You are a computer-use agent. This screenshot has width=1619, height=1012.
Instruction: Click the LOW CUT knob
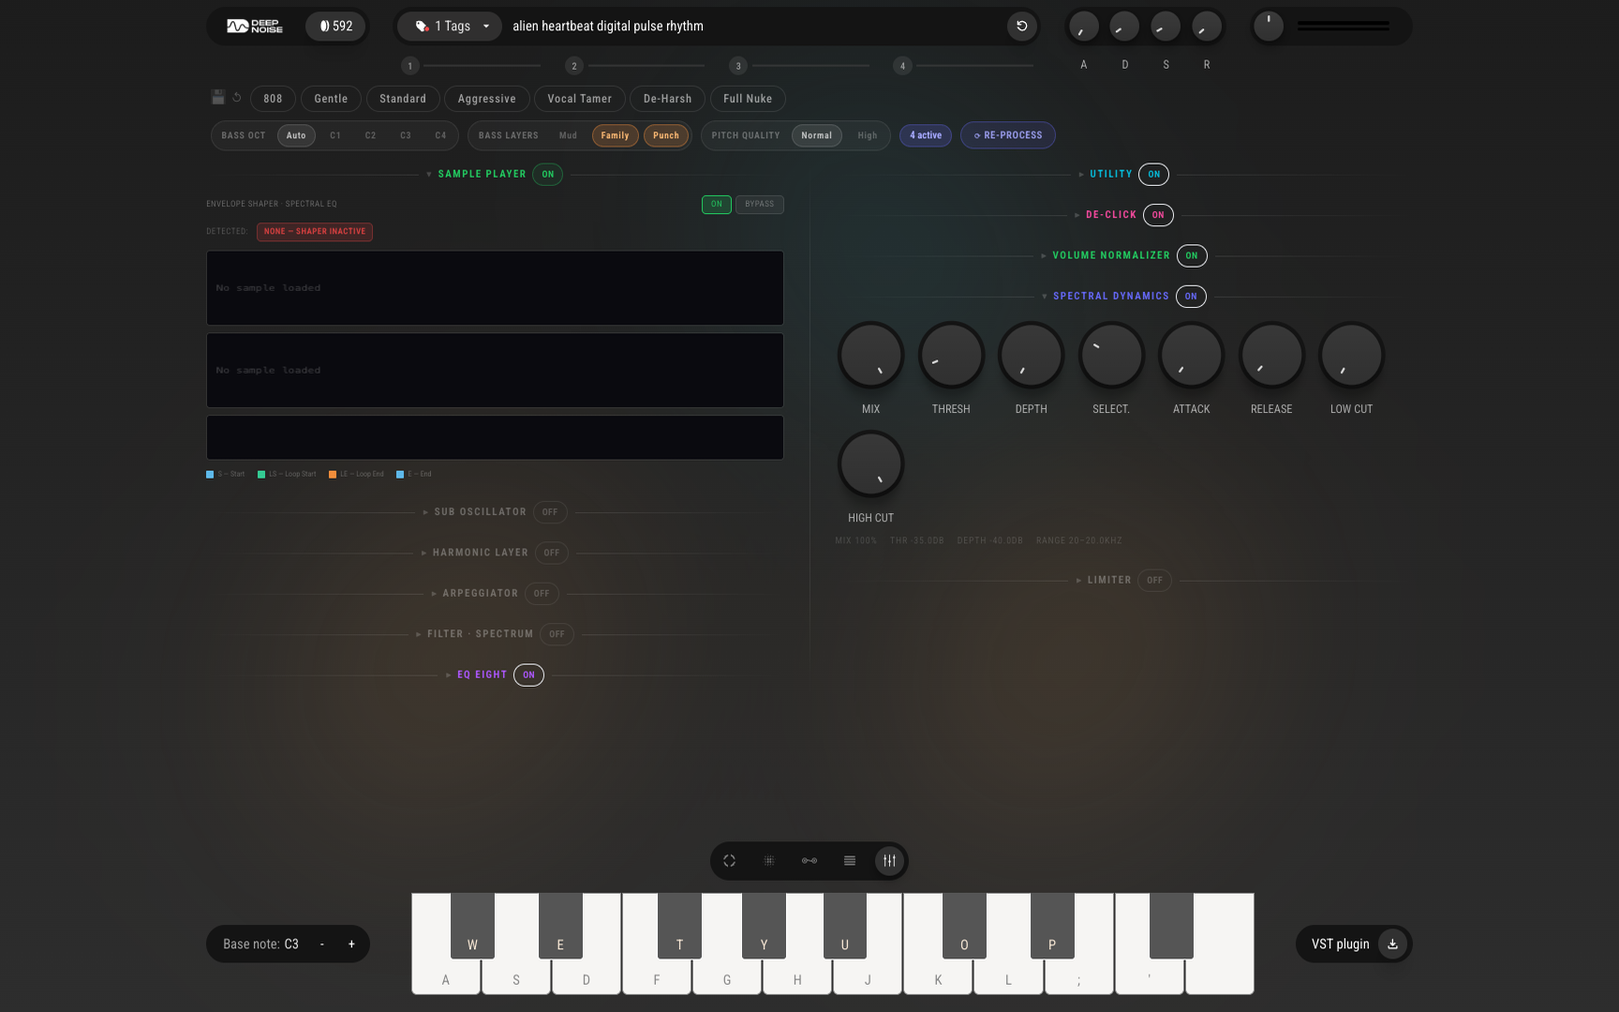click(x=1351, y=355)
